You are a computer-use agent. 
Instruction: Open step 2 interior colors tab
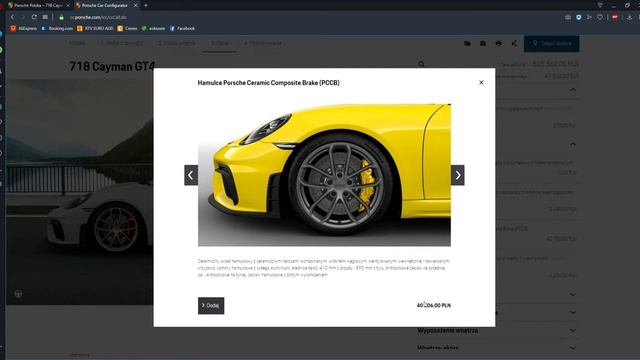point(177,43)
